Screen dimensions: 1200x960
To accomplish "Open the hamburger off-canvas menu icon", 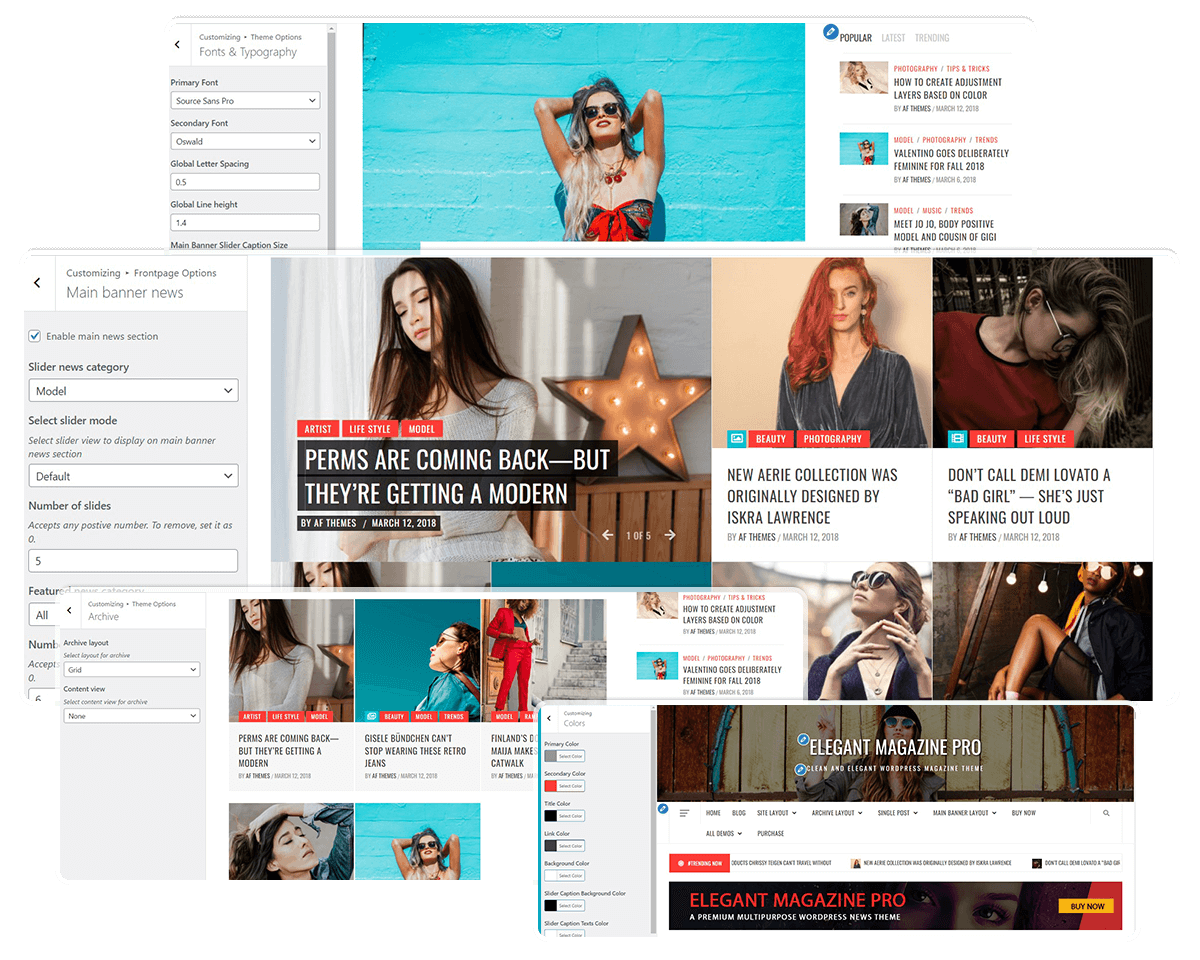I will pyautogui.click(x=685, y=813).
